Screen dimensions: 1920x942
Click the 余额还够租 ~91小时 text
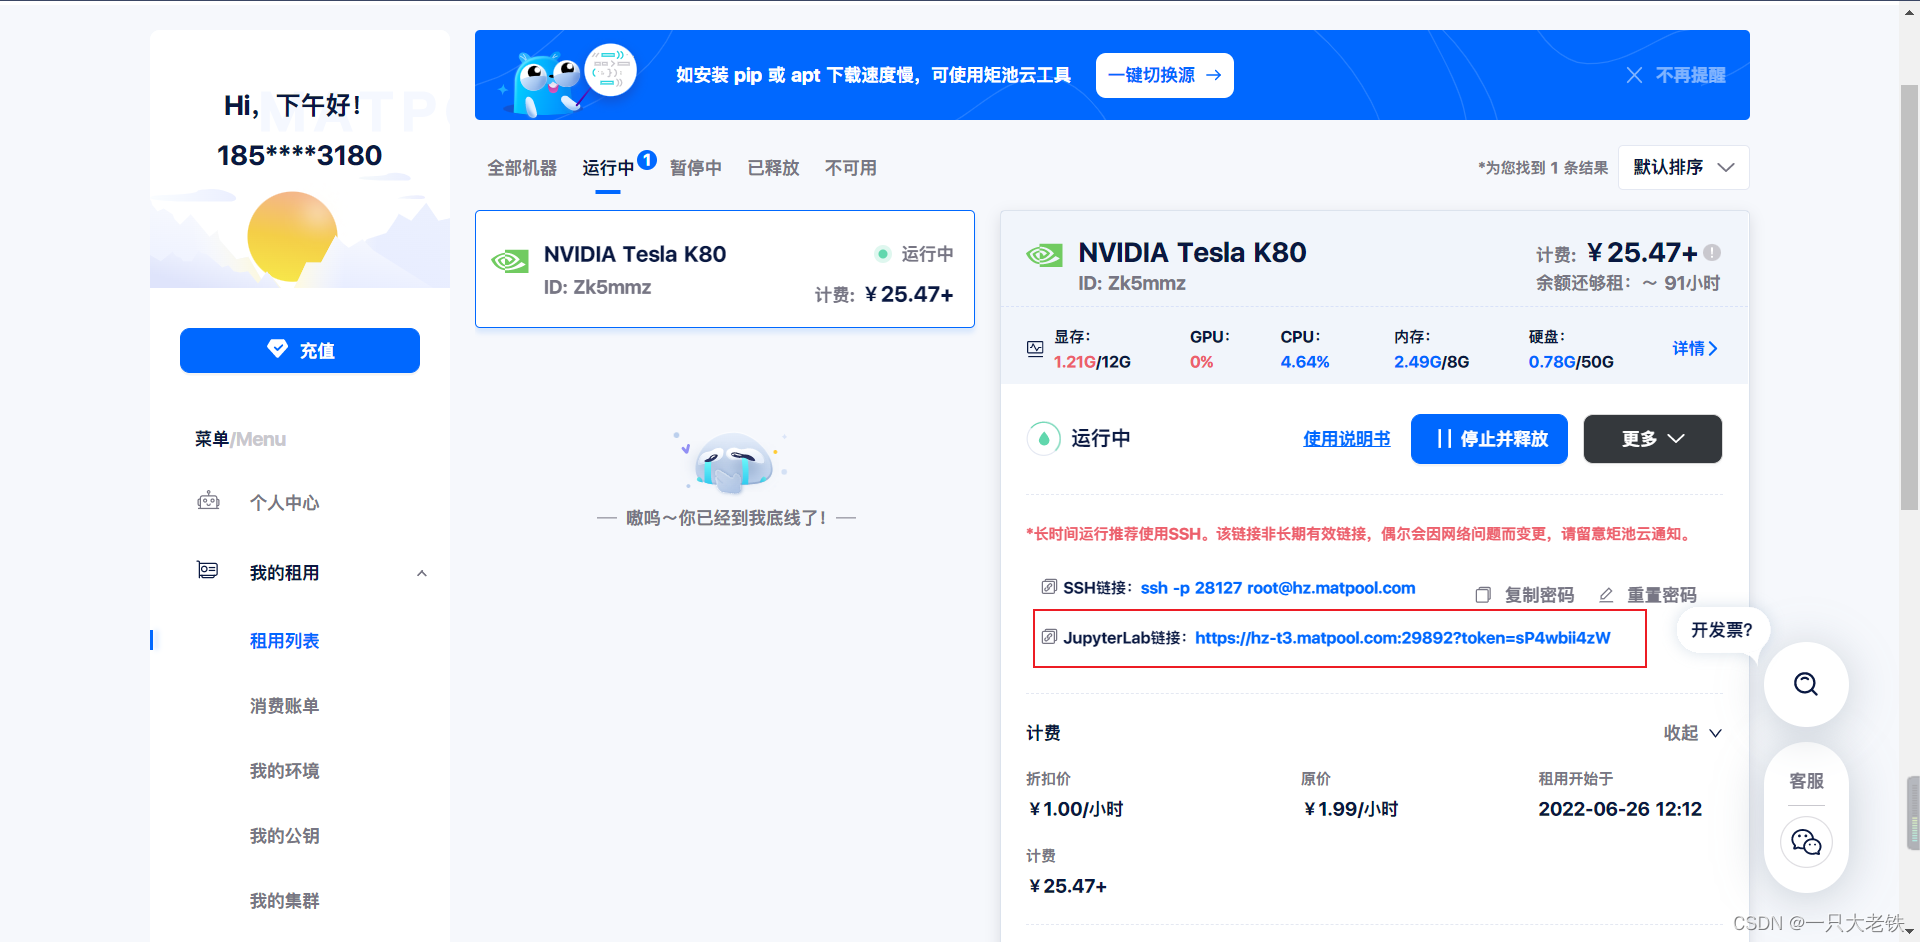pos(1628,283)
